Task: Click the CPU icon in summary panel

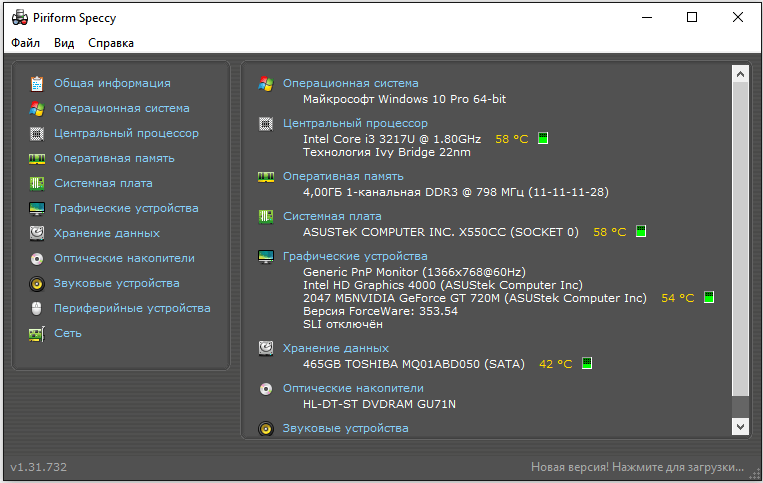Action: (x=266, y=124)
